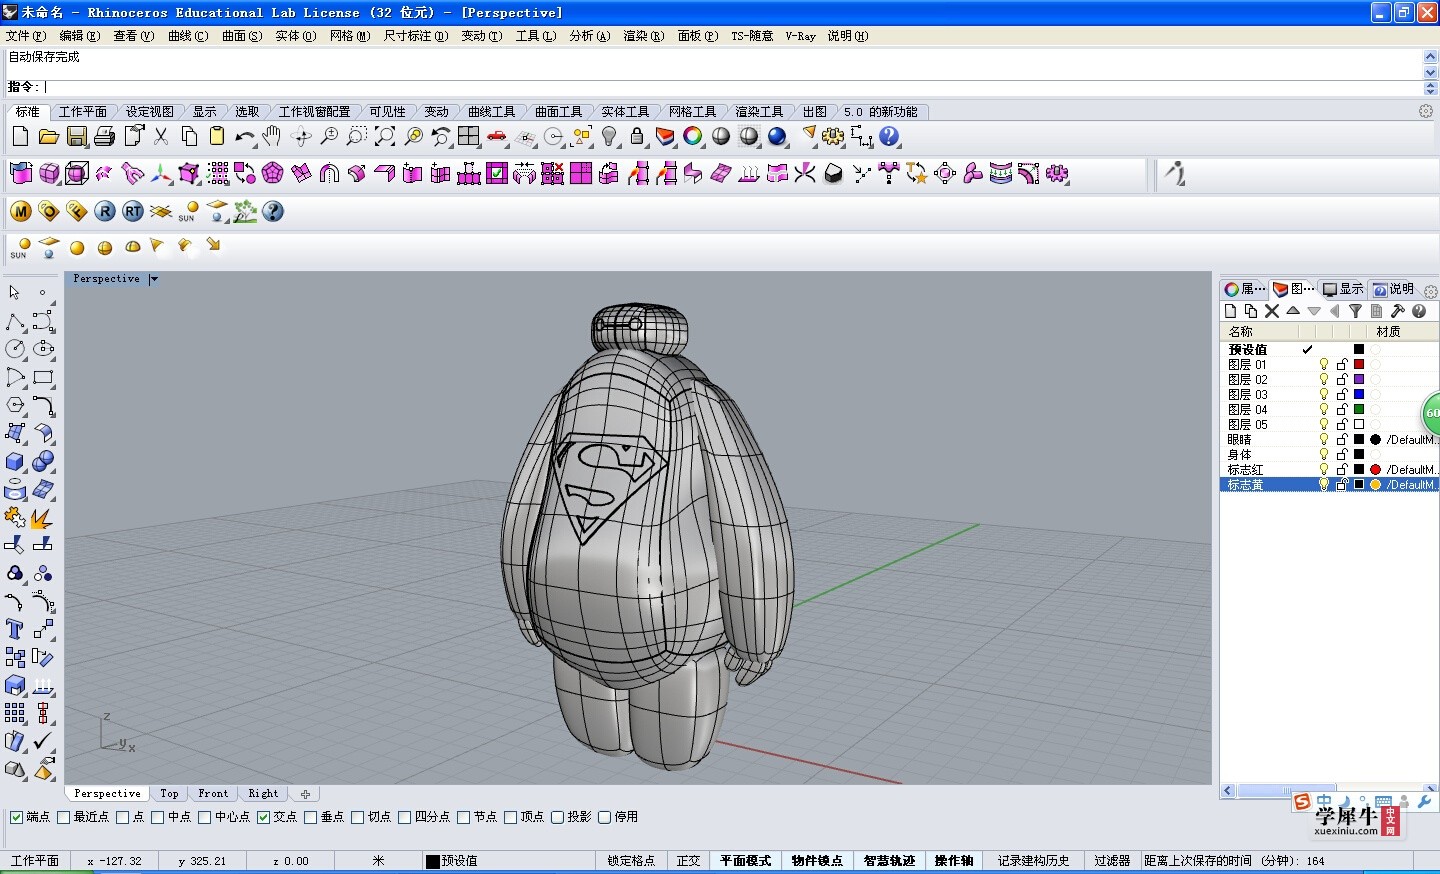The image size is (1440, 874).
Task: Add viewport tab with the plus icon
Action: [305, 794]
